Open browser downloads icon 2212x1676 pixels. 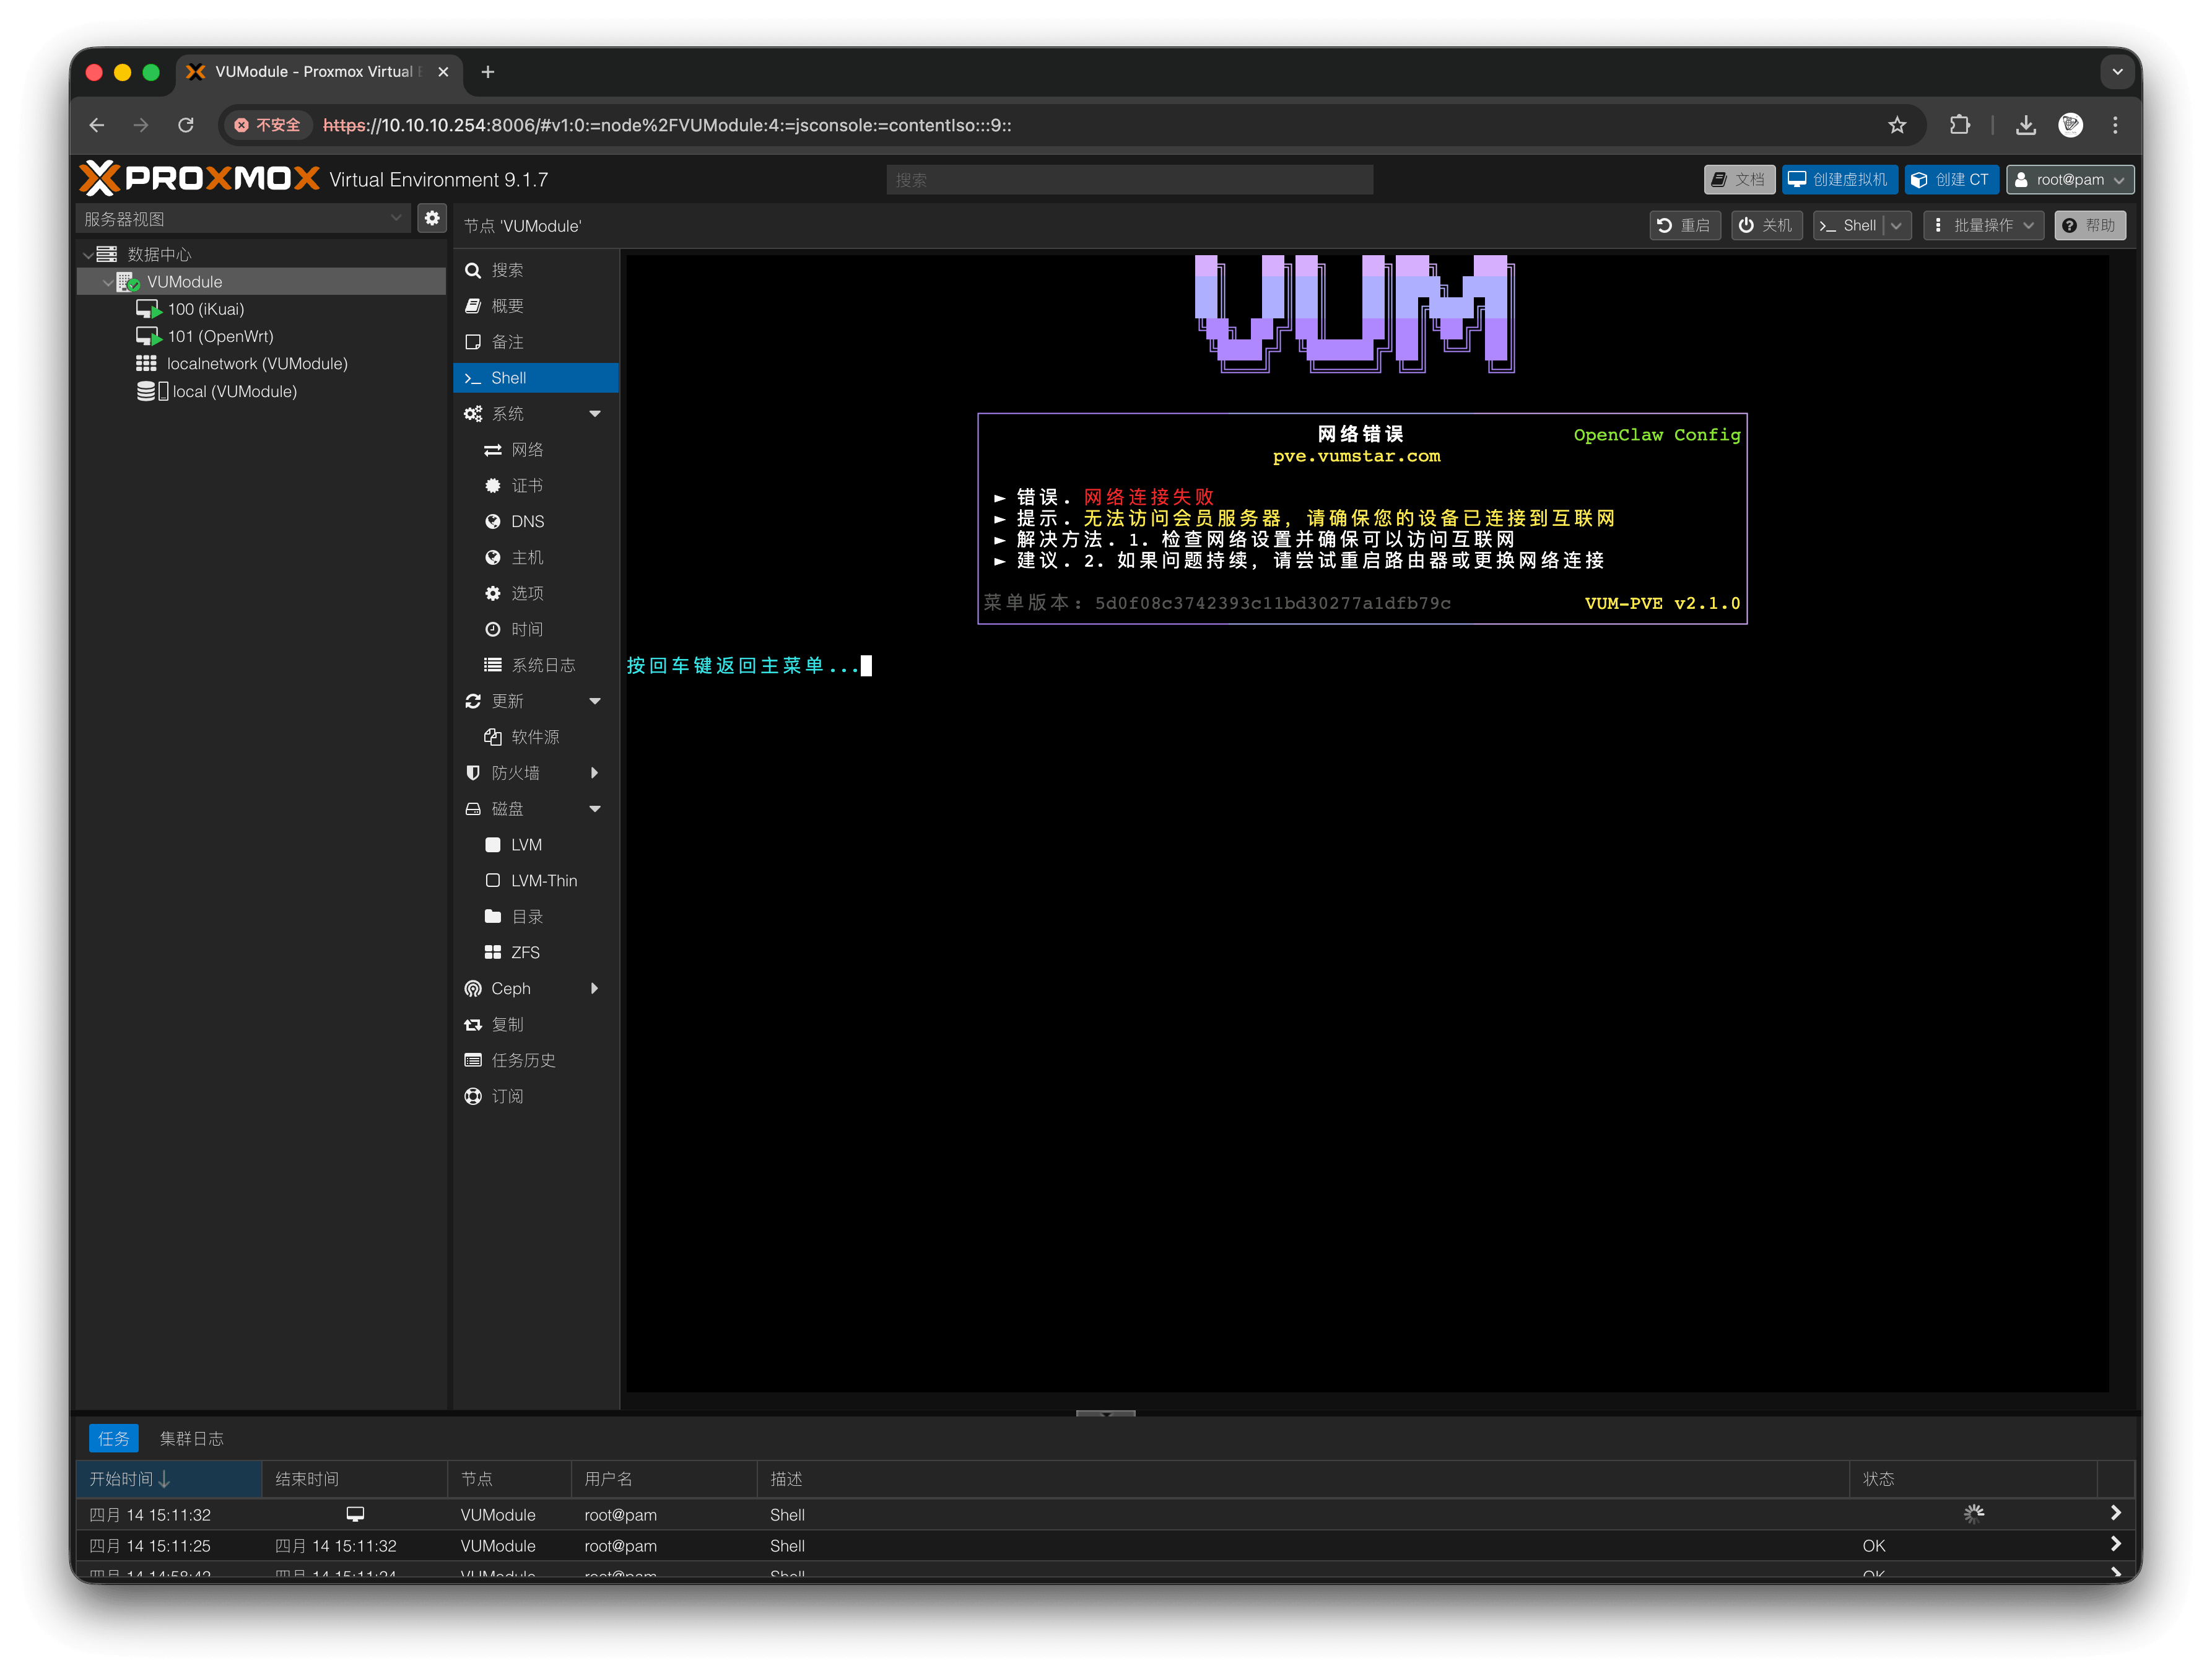pyautogui.click(x=2026, y=125)
